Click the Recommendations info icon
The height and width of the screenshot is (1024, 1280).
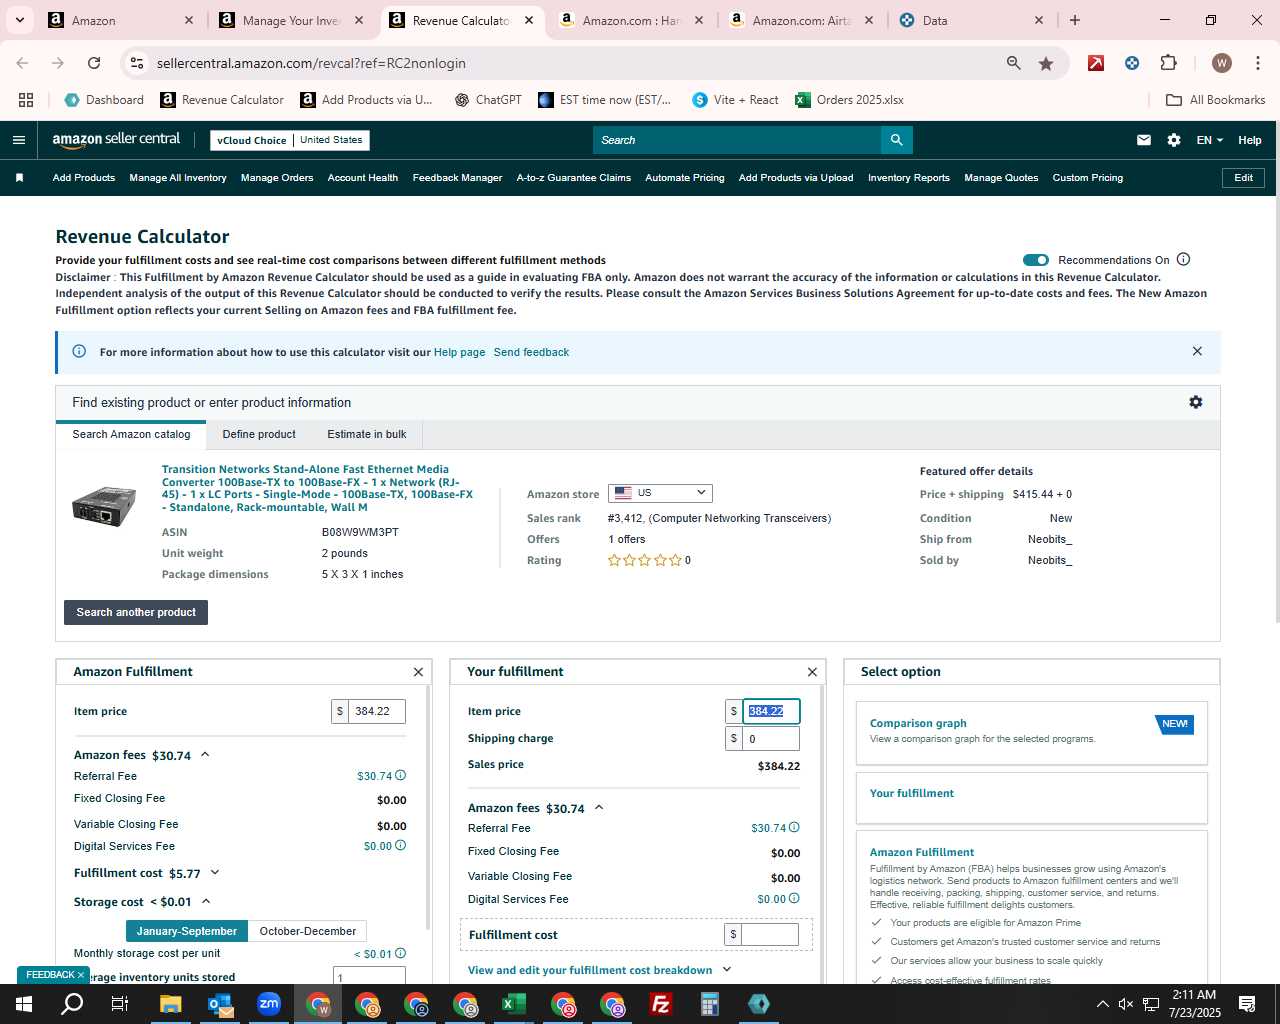coord(1184,259)
